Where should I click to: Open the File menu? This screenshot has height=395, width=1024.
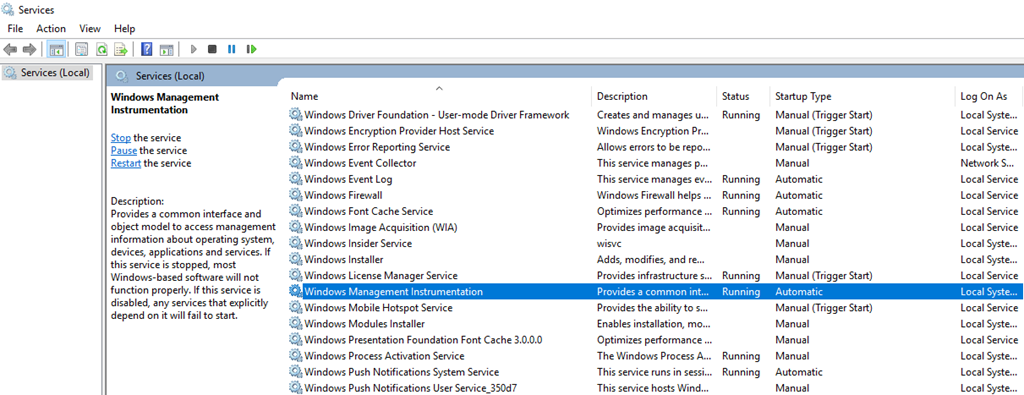coord(15,29)
